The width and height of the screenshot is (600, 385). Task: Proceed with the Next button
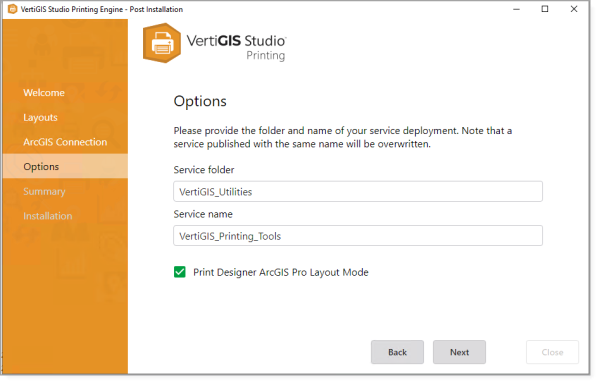click(459, 352)
